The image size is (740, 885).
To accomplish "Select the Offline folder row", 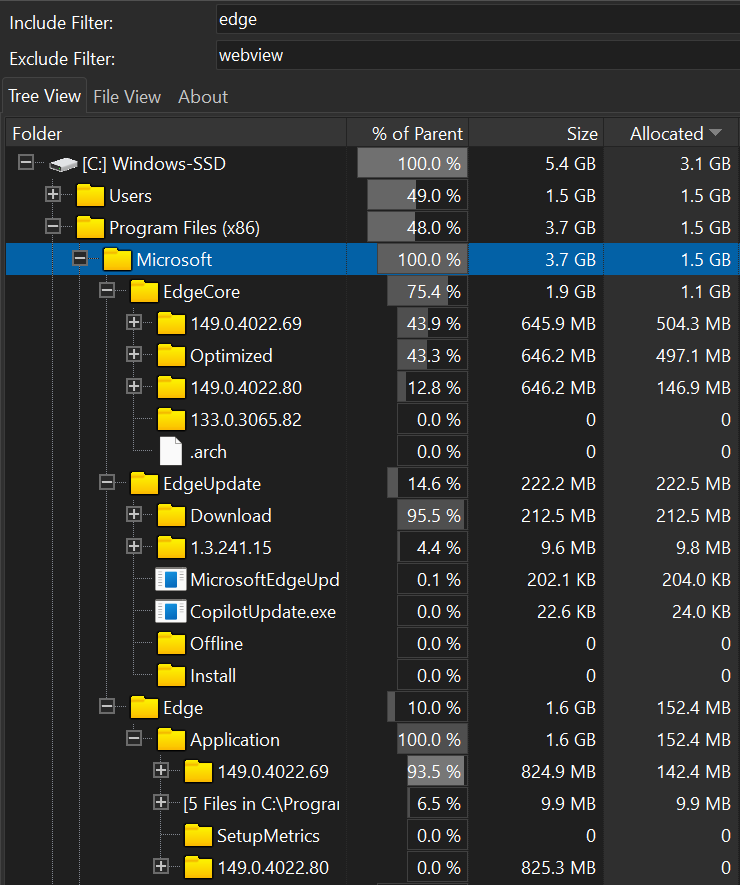I will click(373, 643).
